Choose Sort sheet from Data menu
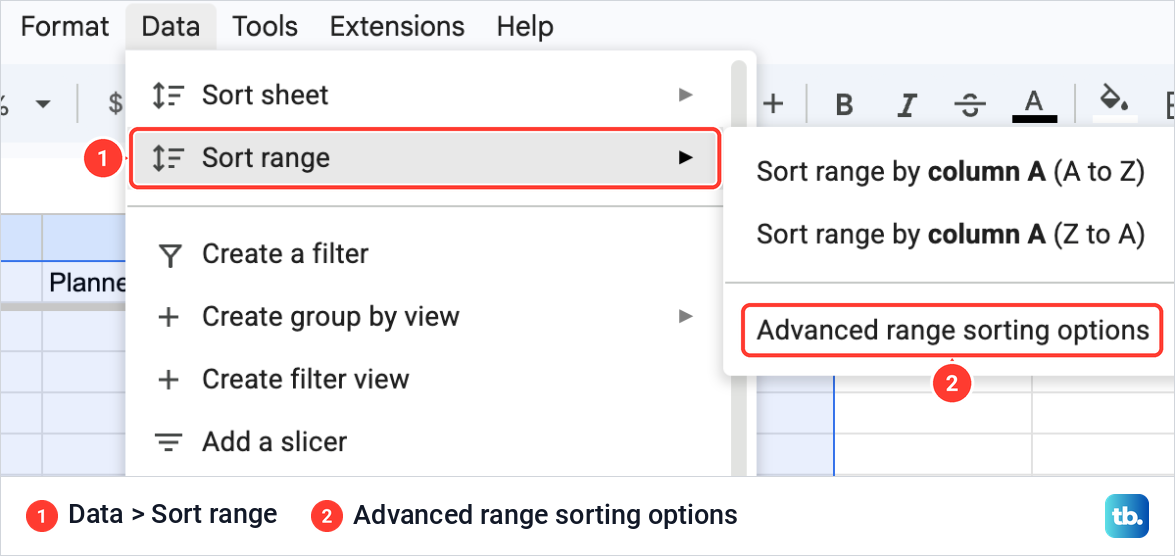Viewport: 1175px width, 556px height. (426, 95)
